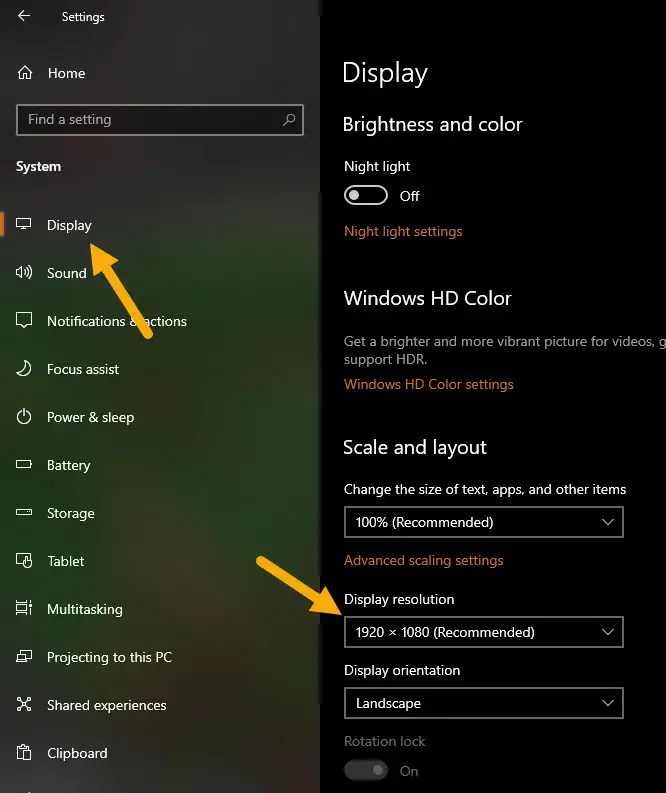Open Windows HD Color settings link
Image resolution: width=666 pixels, height=793 pixels.
click(x=429, y=384)
